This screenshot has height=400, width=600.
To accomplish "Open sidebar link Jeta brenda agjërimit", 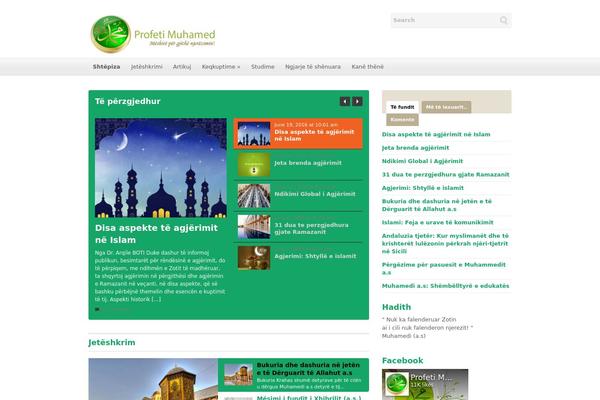I will 416,148.
